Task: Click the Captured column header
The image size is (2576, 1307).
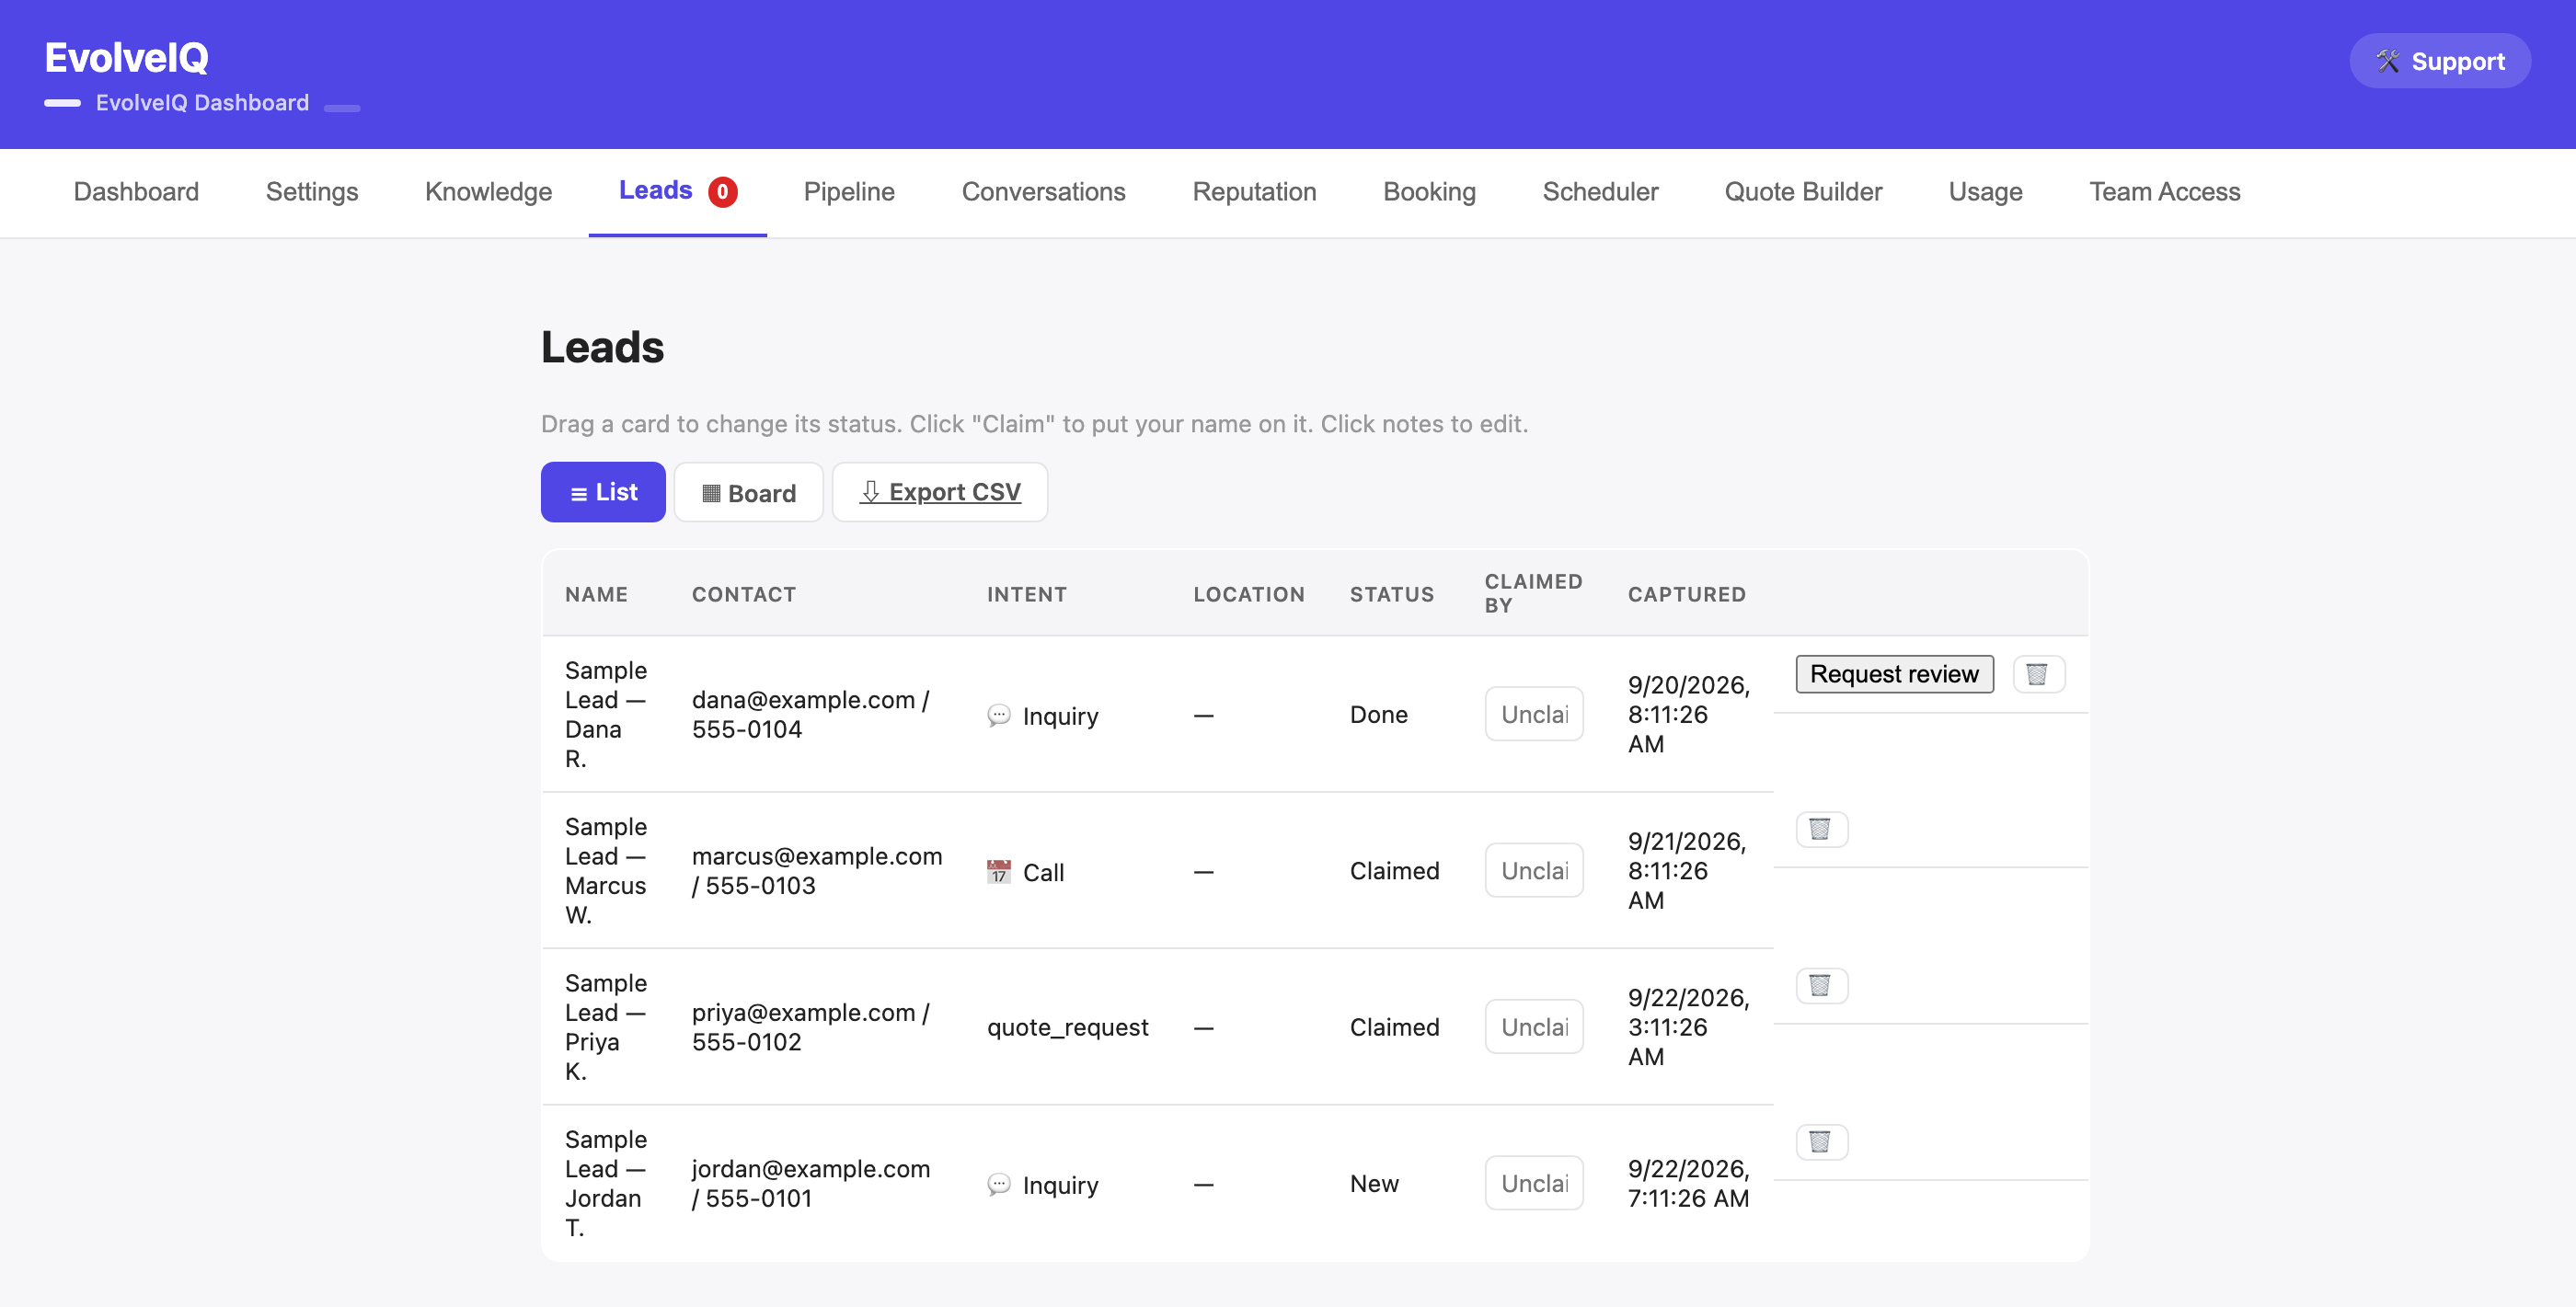Action: click(x=1686, y=594)
